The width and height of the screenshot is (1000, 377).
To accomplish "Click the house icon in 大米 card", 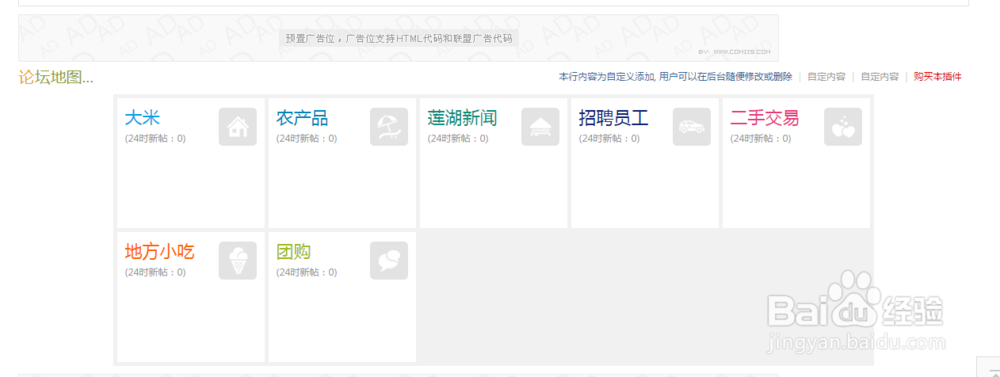I will click(238, 126).
